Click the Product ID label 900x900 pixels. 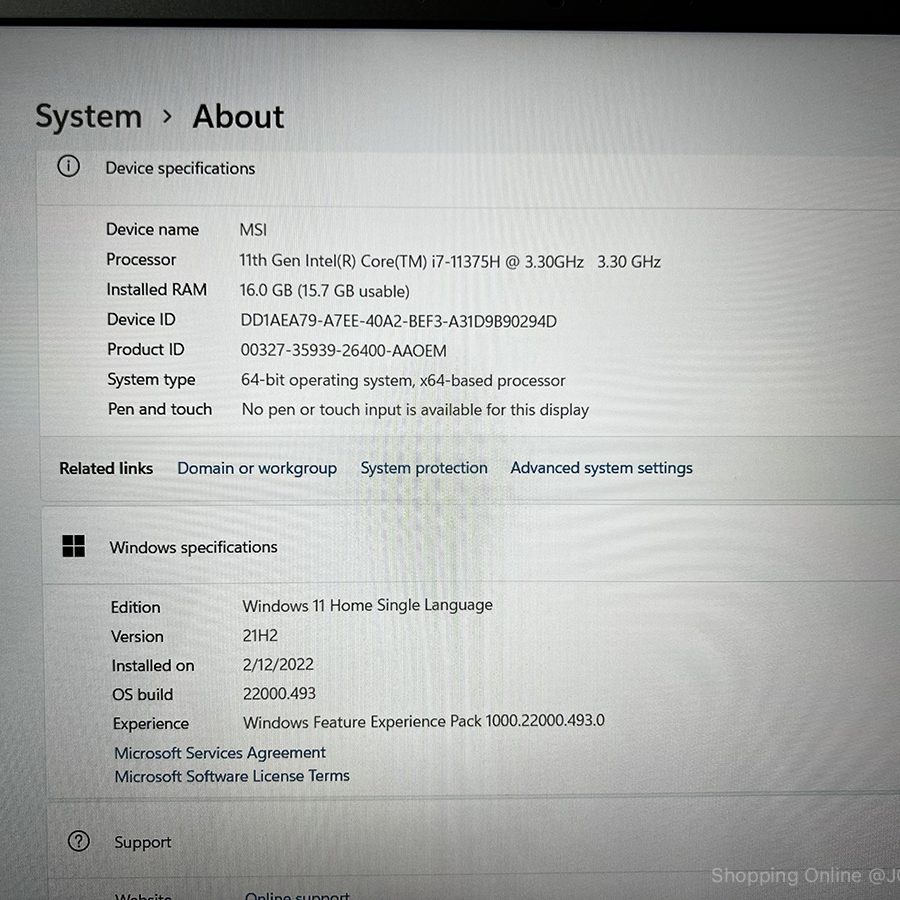click(146, 349)
